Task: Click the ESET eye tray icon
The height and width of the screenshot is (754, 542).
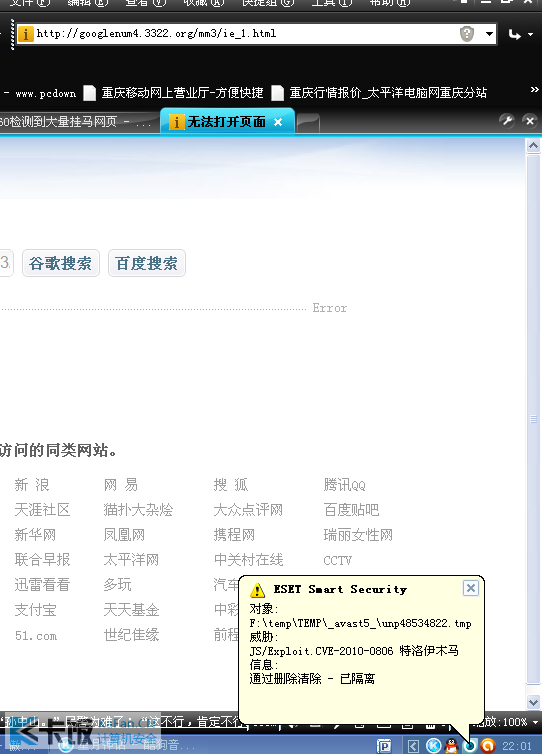Action: click(469, 746)
